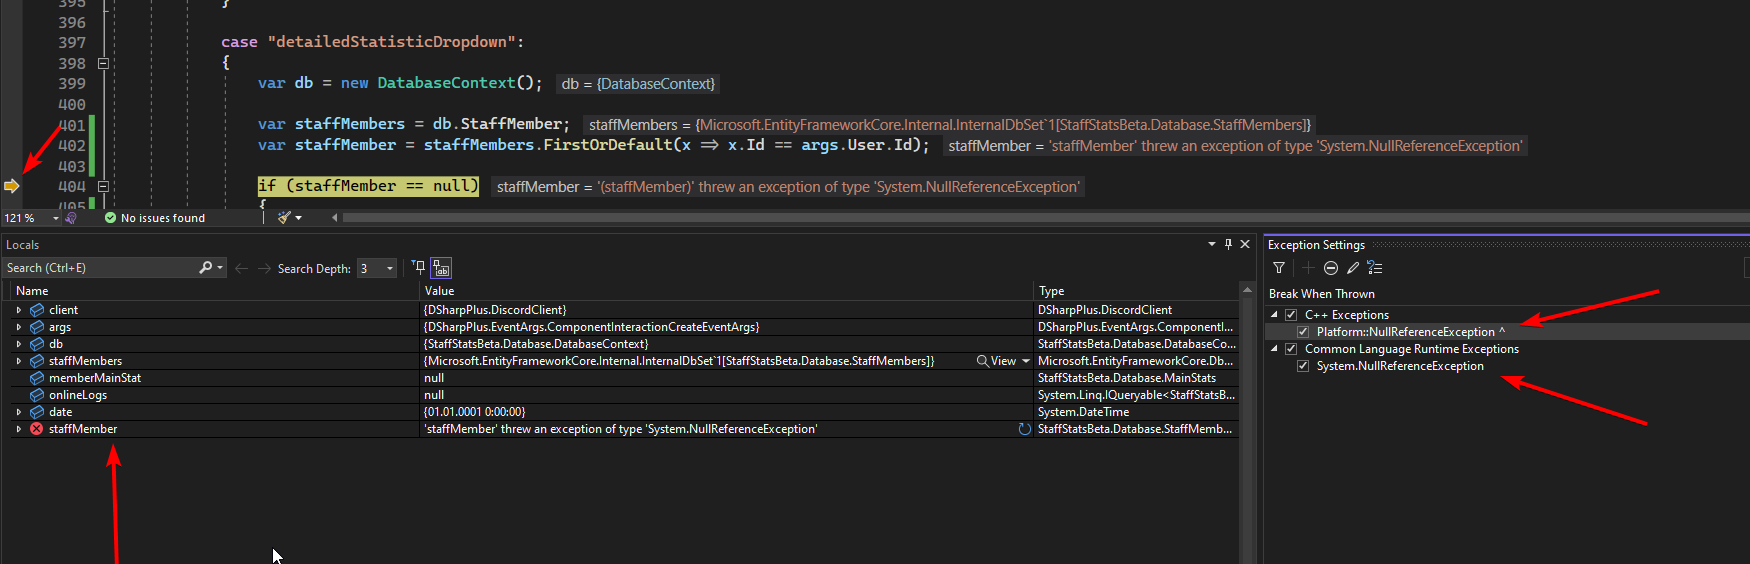Open the Locals window options dropdown arrow
Screen dimensions: 1750x564
pos(1212,244)
